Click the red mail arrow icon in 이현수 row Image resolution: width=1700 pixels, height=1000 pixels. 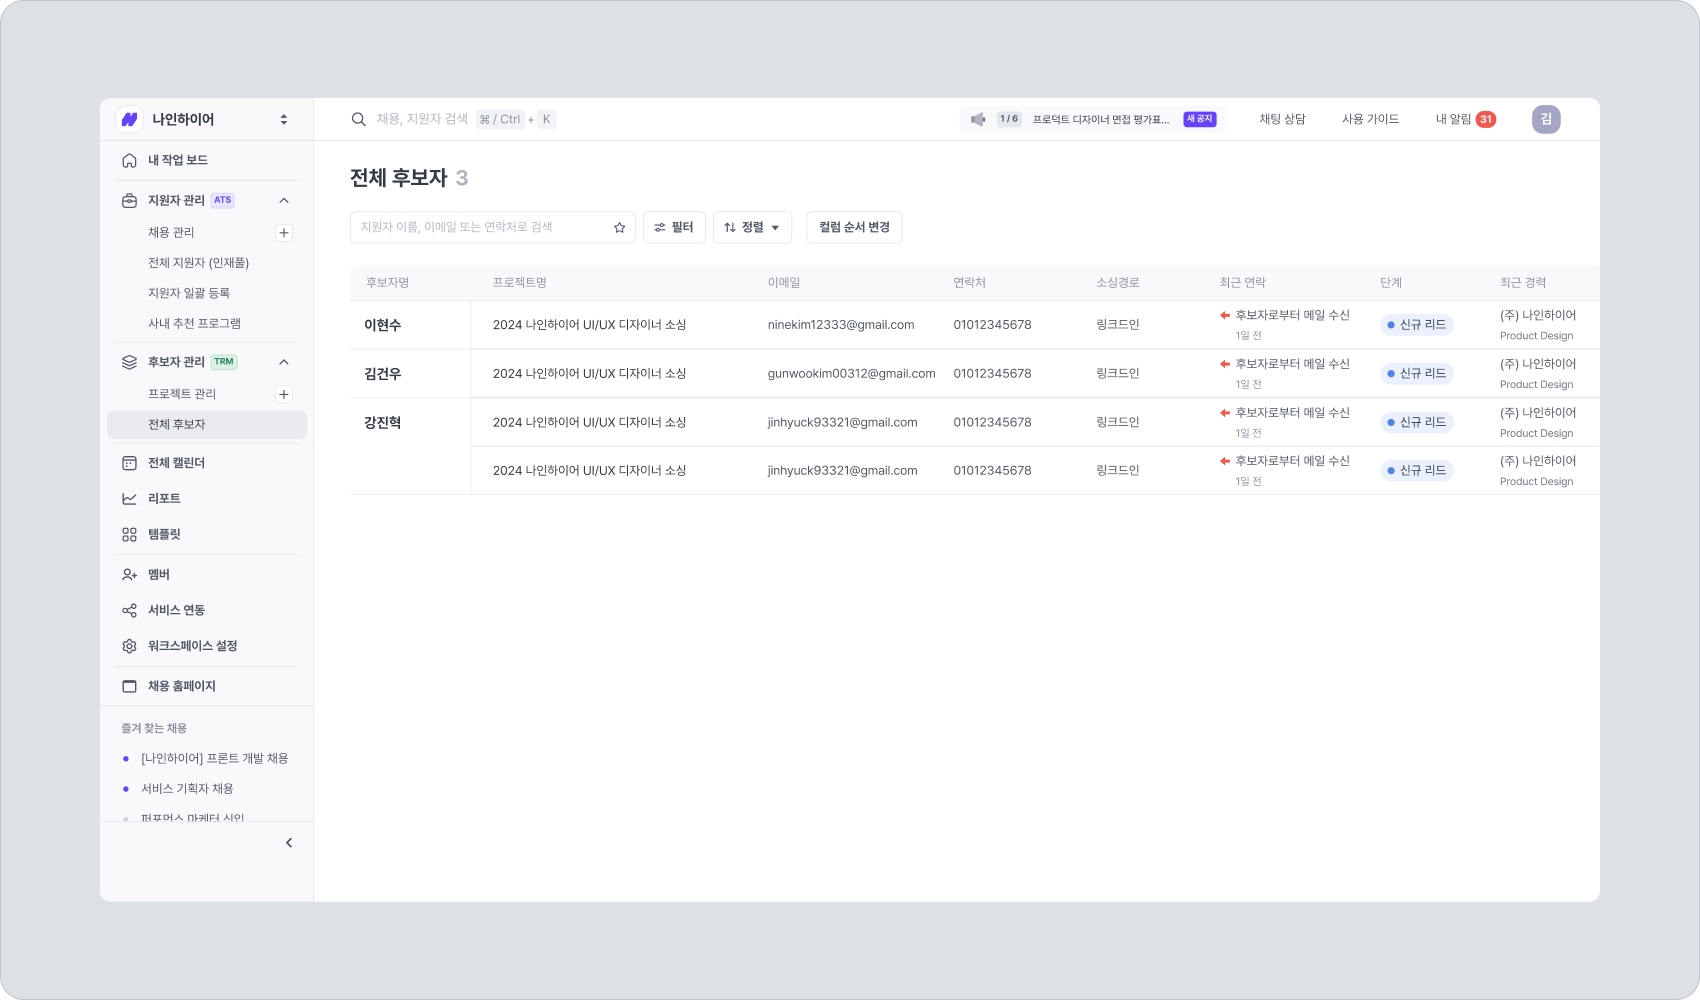point(1225,315)
